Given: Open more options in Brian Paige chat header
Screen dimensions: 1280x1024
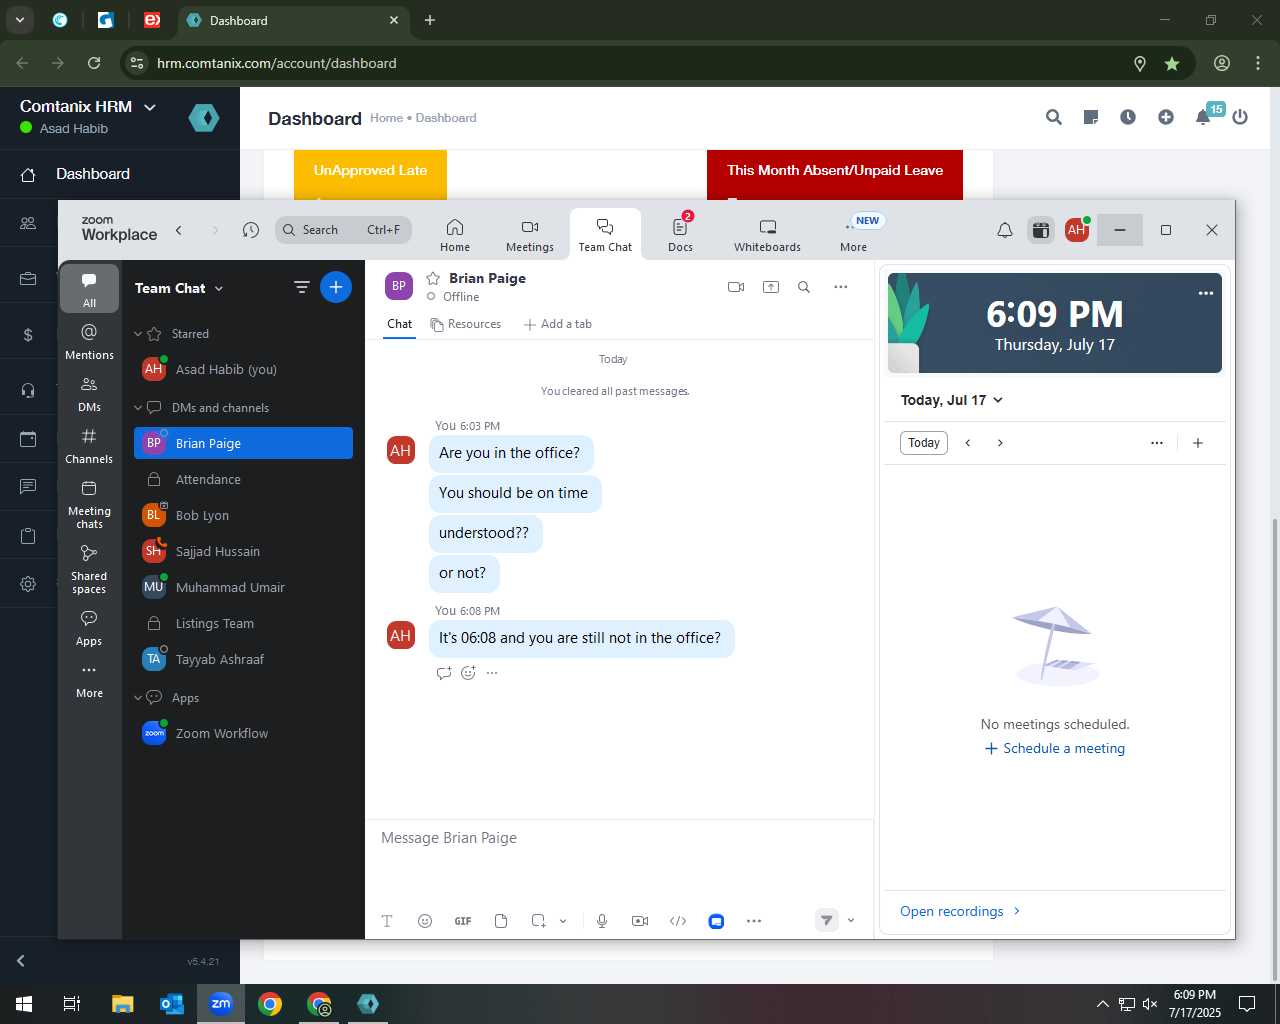Looking at the screenshot, I should [841, 287].
